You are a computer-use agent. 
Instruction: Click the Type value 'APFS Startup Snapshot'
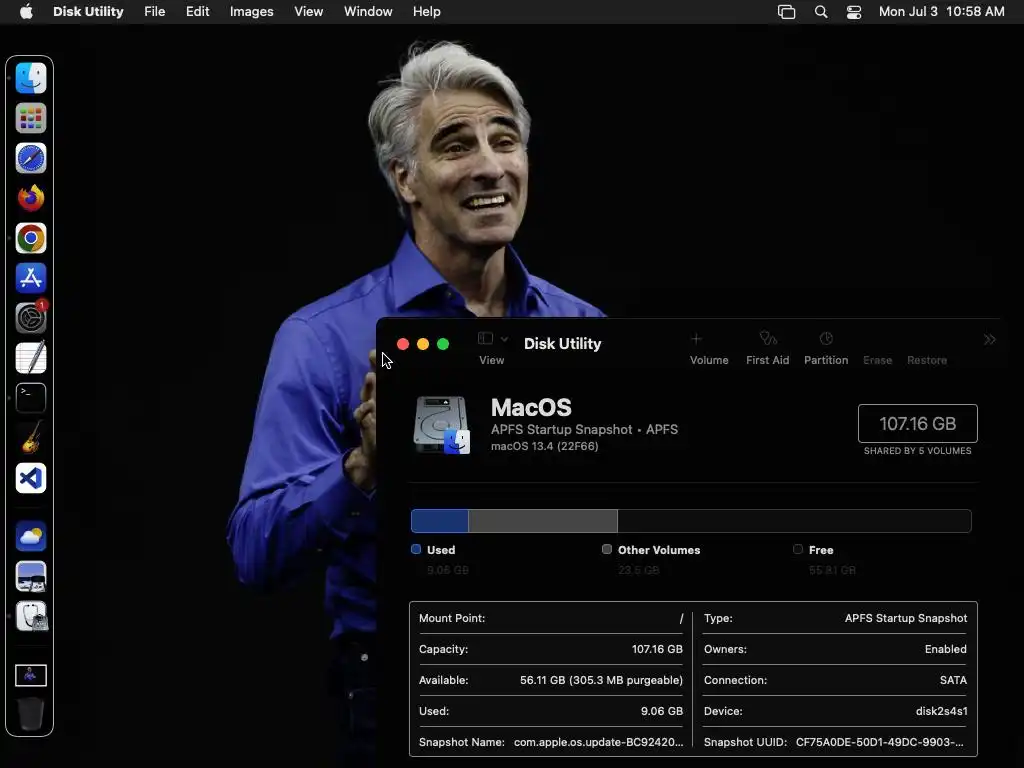click(x=906, y=618)
